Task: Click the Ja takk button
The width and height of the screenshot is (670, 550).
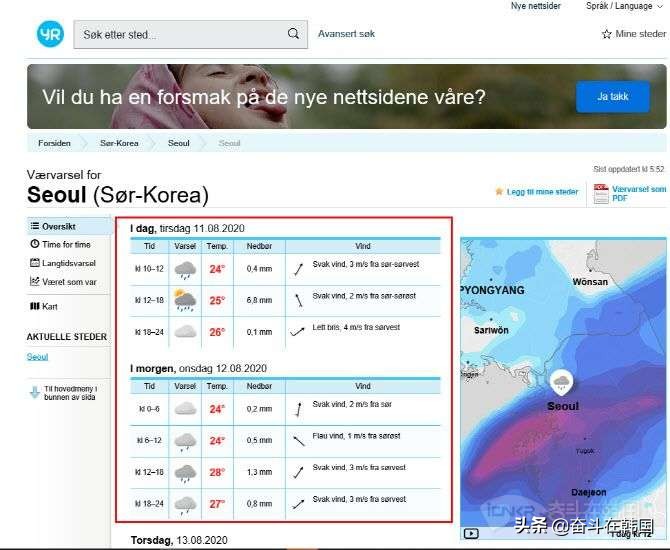Action: (x=613, y=97)
